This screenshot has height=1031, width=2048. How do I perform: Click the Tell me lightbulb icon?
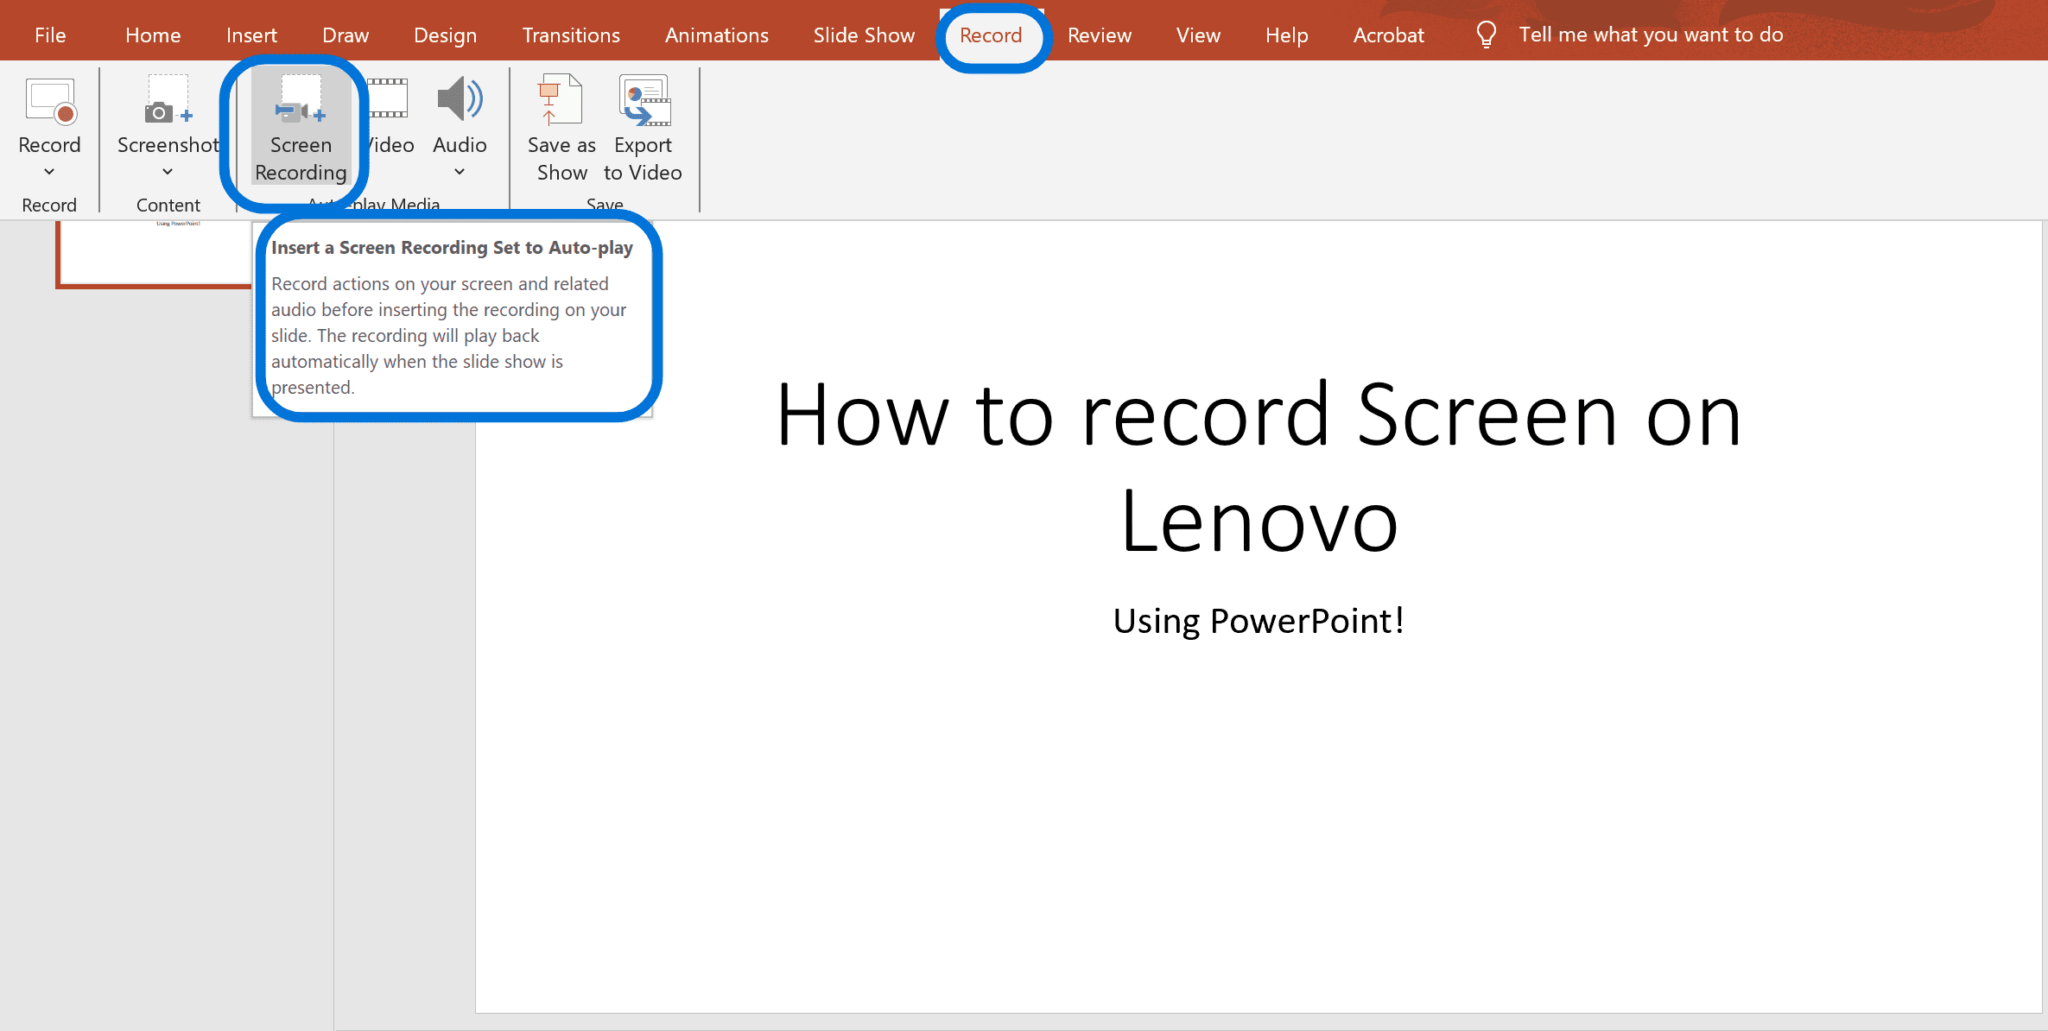pos(1486,33)
